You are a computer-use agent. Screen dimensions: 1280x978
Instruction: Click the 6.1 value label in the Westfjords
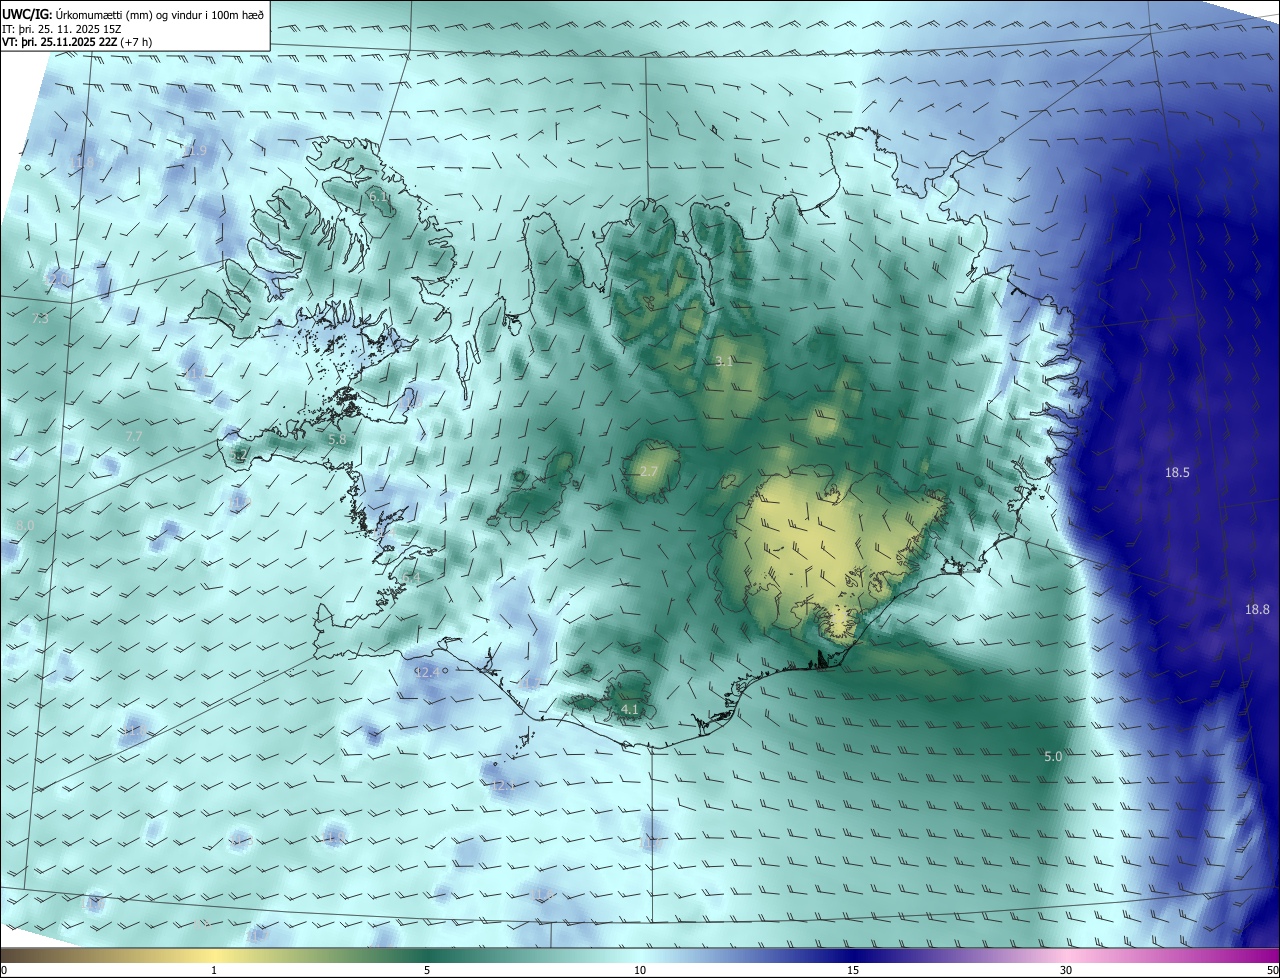[x=379, y=197]
